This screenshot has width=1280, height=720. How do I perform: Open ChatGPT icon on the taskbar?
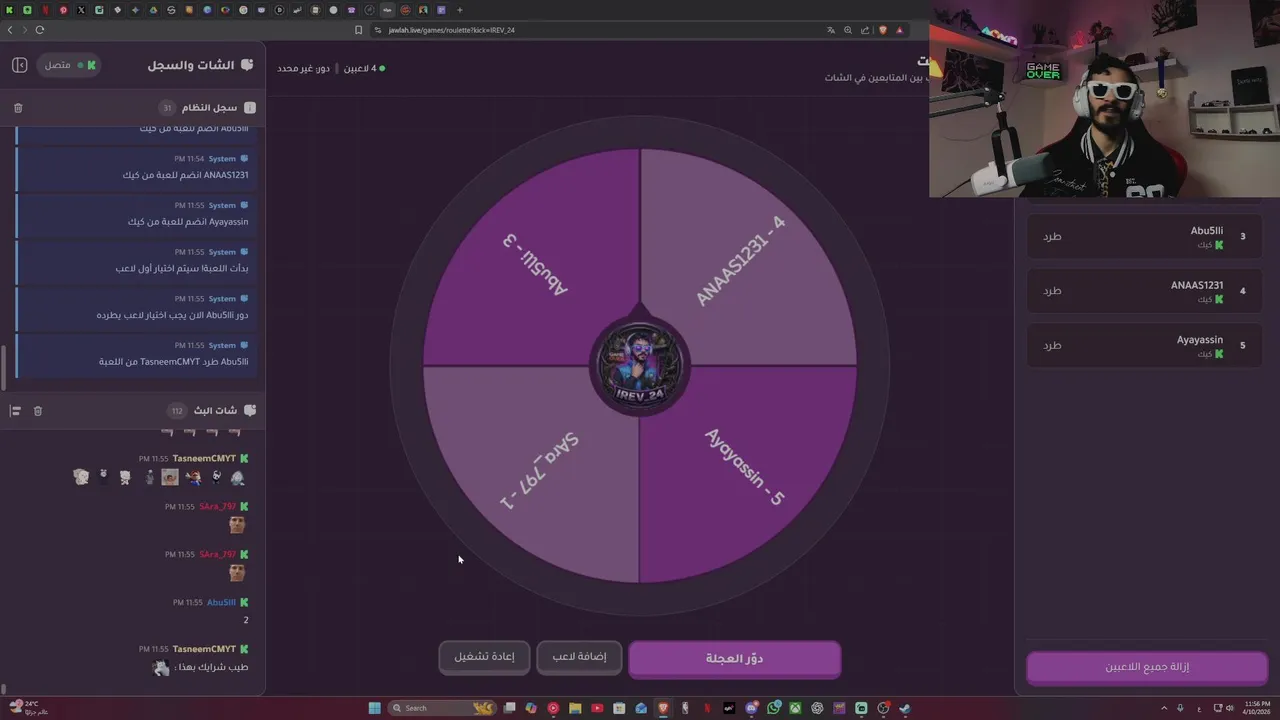(x=817, y=708)
